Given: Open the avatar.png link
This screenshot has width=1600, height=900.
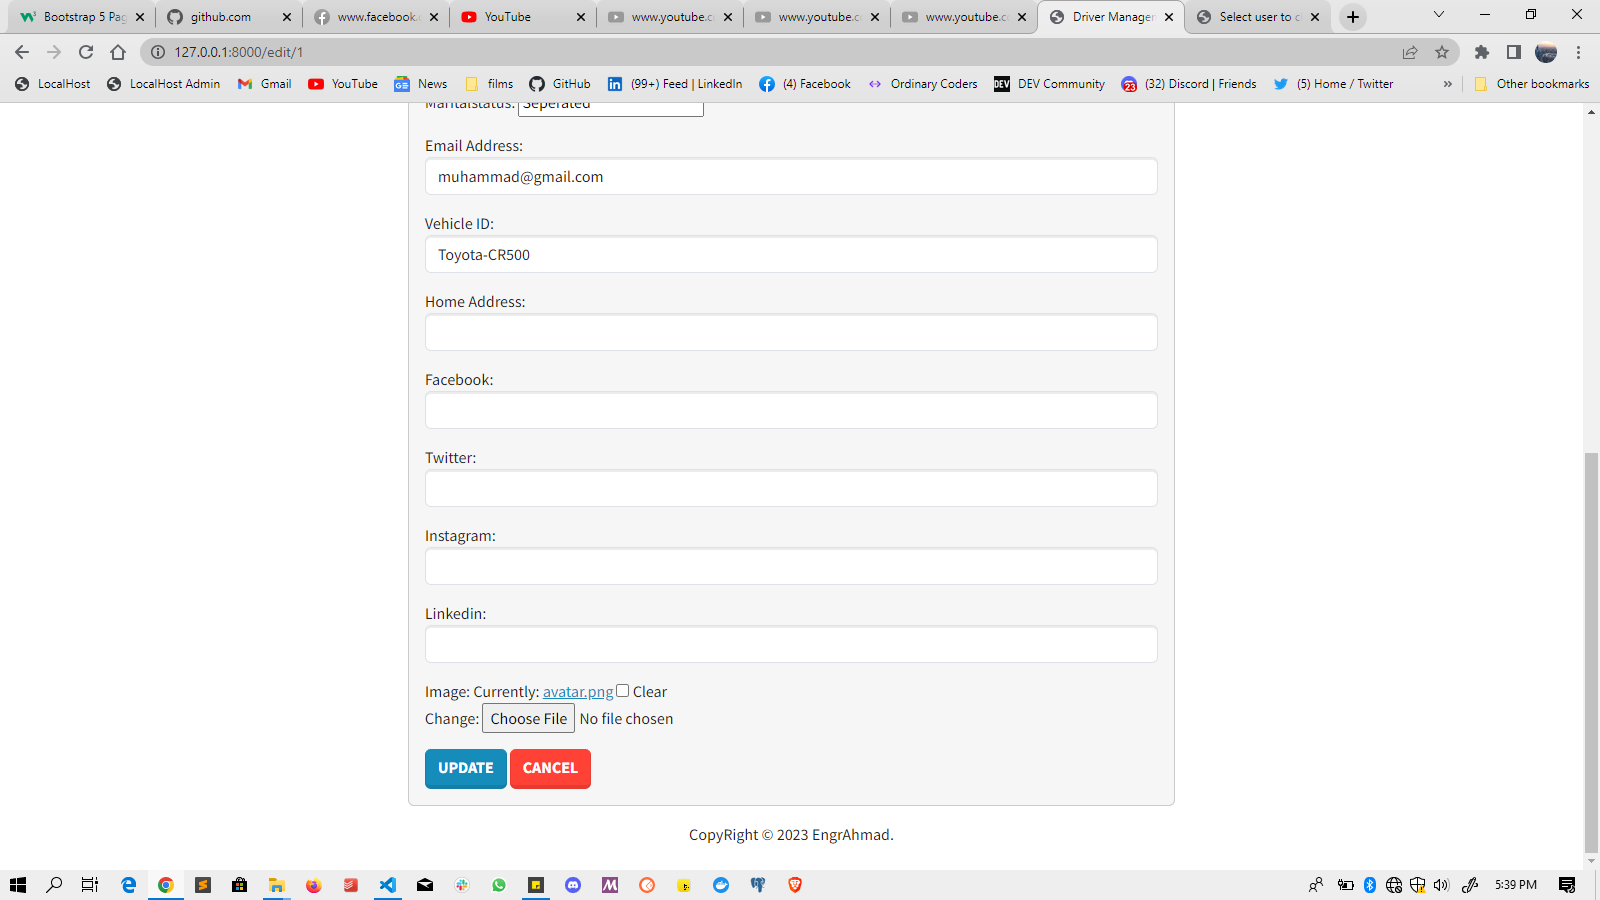Looking at the screenshot, I should click(576, 691).
